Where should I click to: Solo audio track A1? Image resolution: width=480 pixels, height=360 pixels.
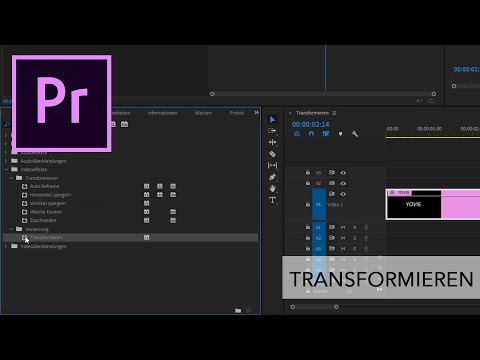pos(355,227)
